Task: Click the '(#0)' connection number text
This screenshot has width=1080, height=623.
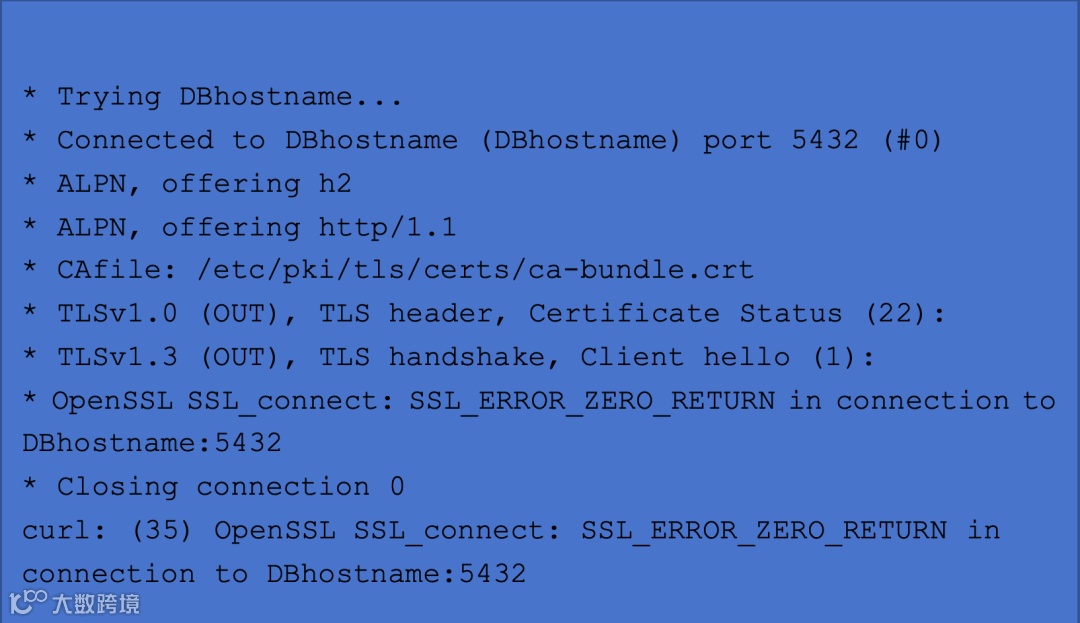Action: [912, 140]
